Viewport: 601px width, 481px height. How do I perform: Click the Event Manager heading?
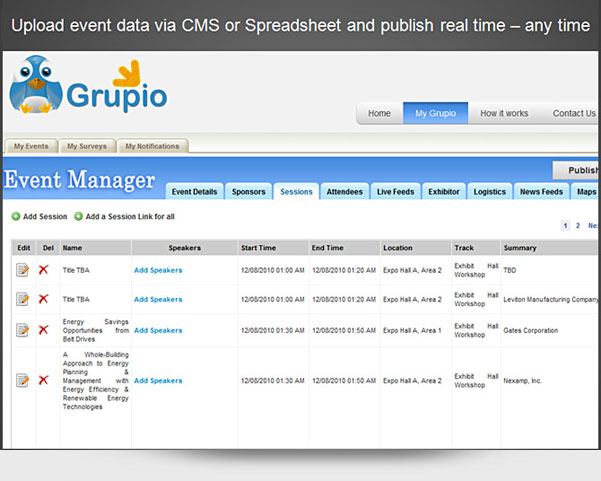coord(79,180)
